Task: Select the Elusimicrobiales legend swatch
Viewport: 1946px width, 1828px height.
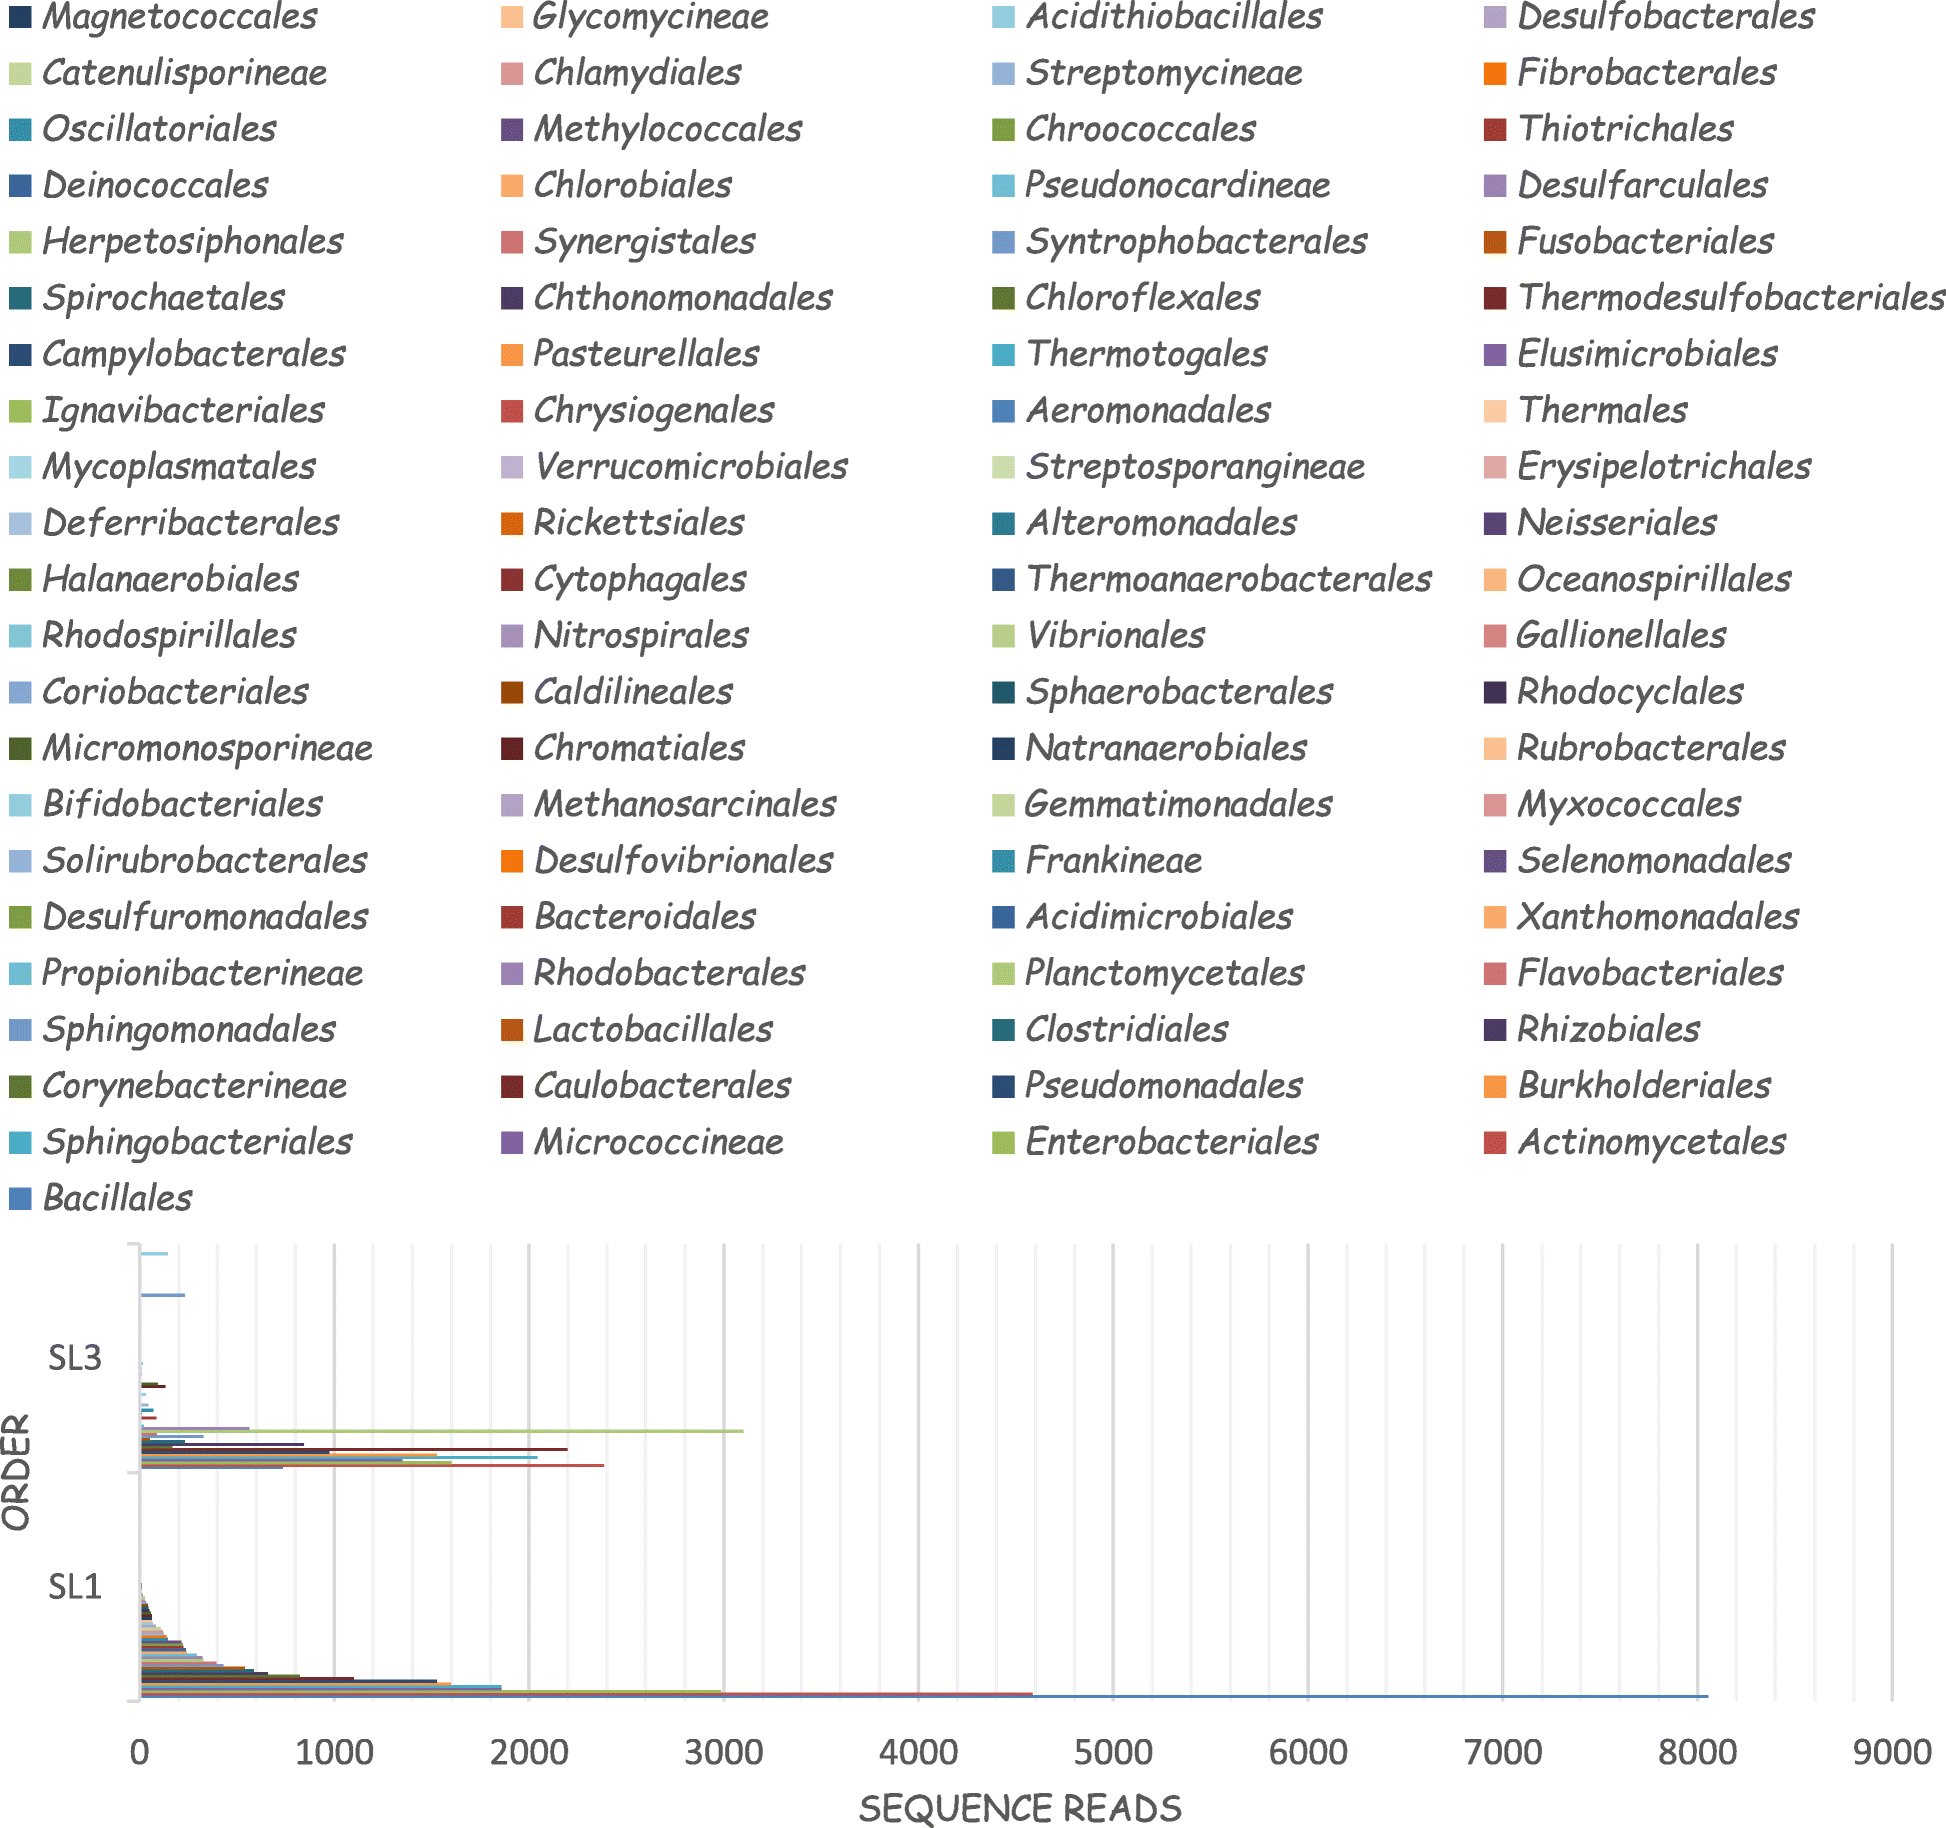Action: (x=1495, y=354)
